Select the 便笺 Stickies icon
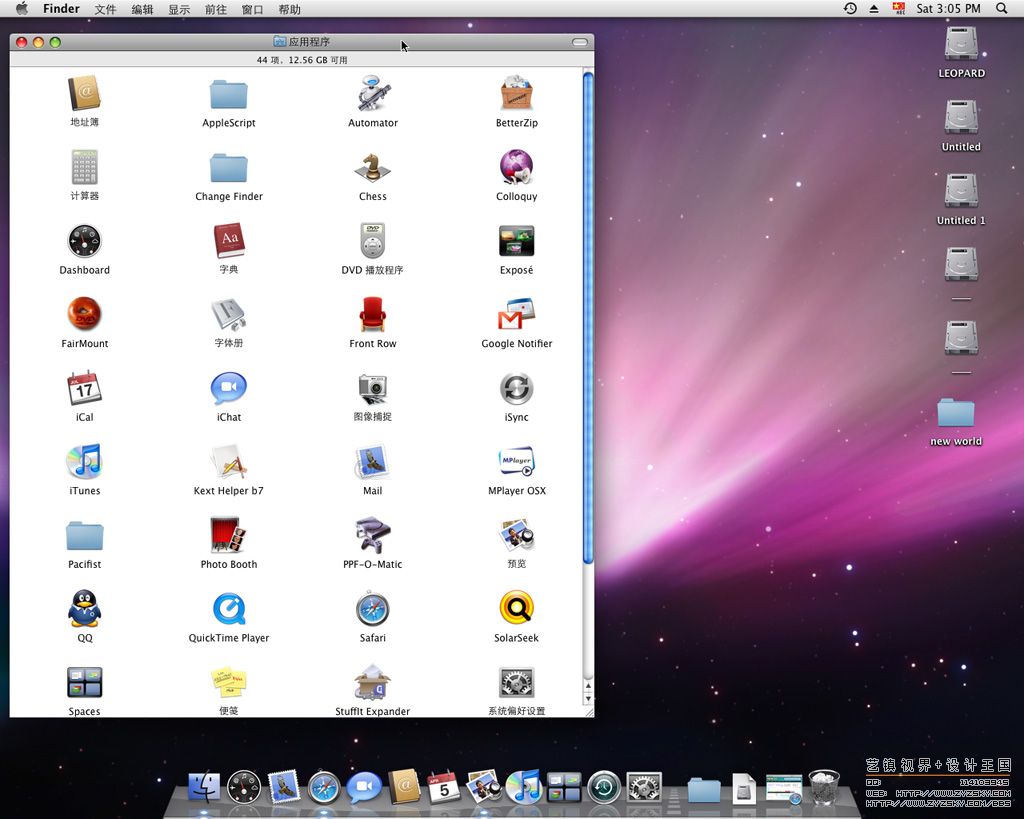The height and width of the screenshot is (819, 1024). pos(229,682)
